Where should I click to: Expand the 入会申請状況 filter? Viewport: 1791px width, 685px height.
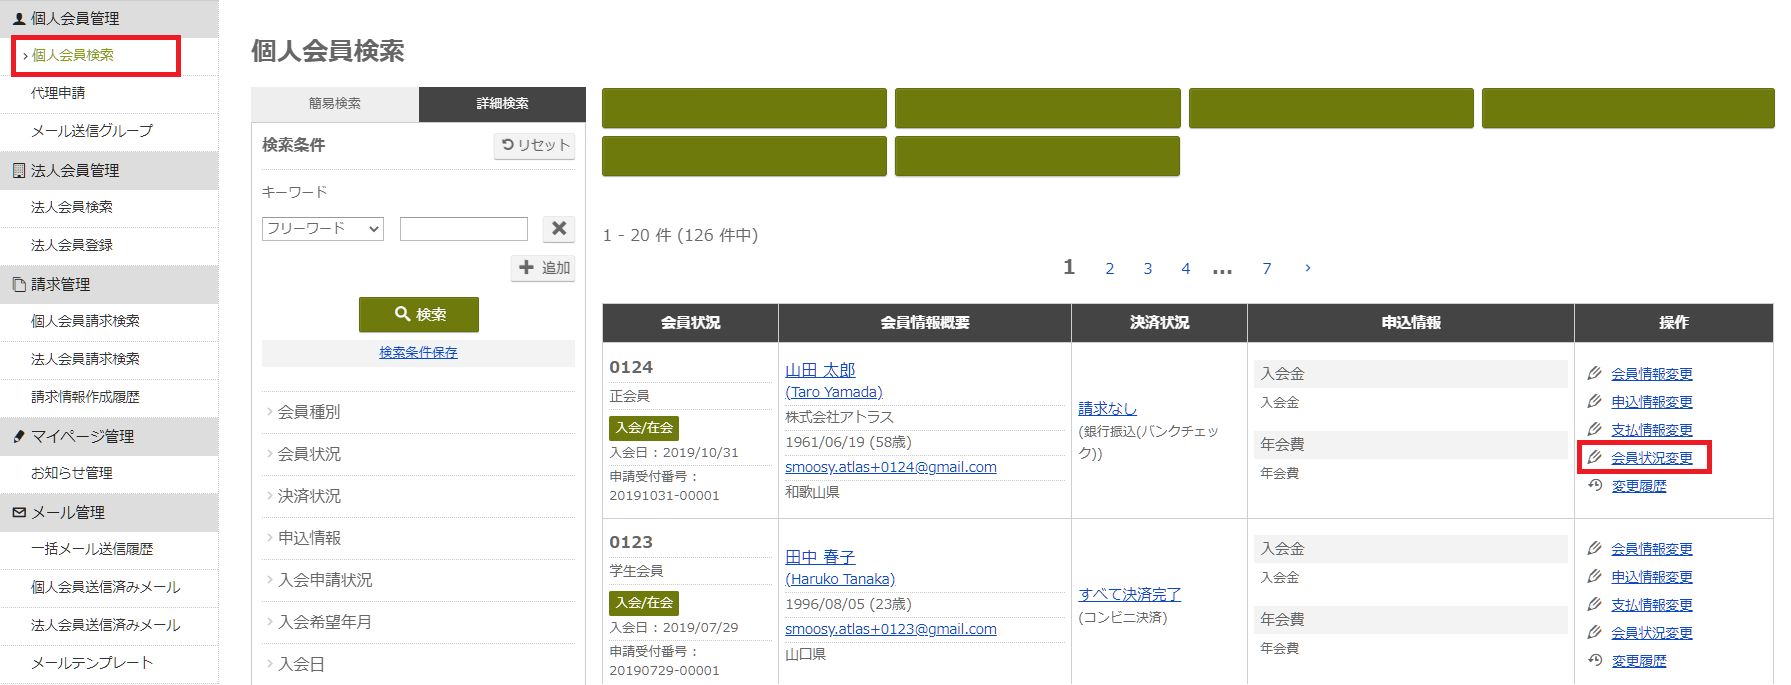tap(325, 580)
